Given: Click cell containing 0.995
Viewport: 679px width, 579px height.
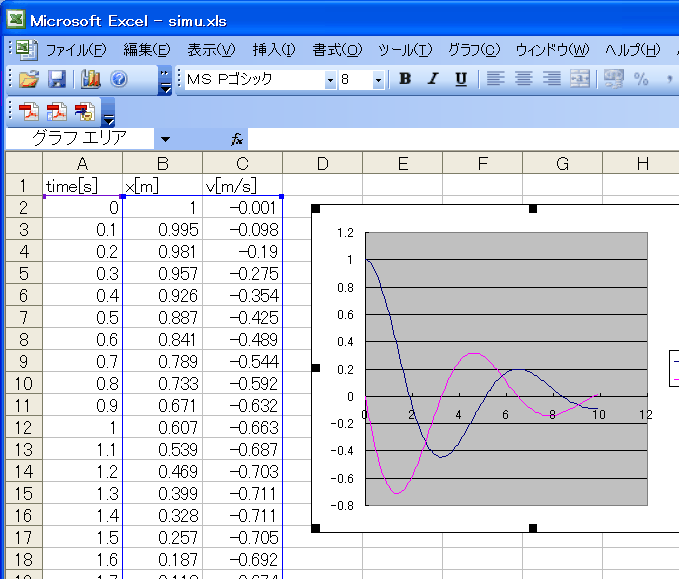Looking at the screenshot, I should [162, 230].
